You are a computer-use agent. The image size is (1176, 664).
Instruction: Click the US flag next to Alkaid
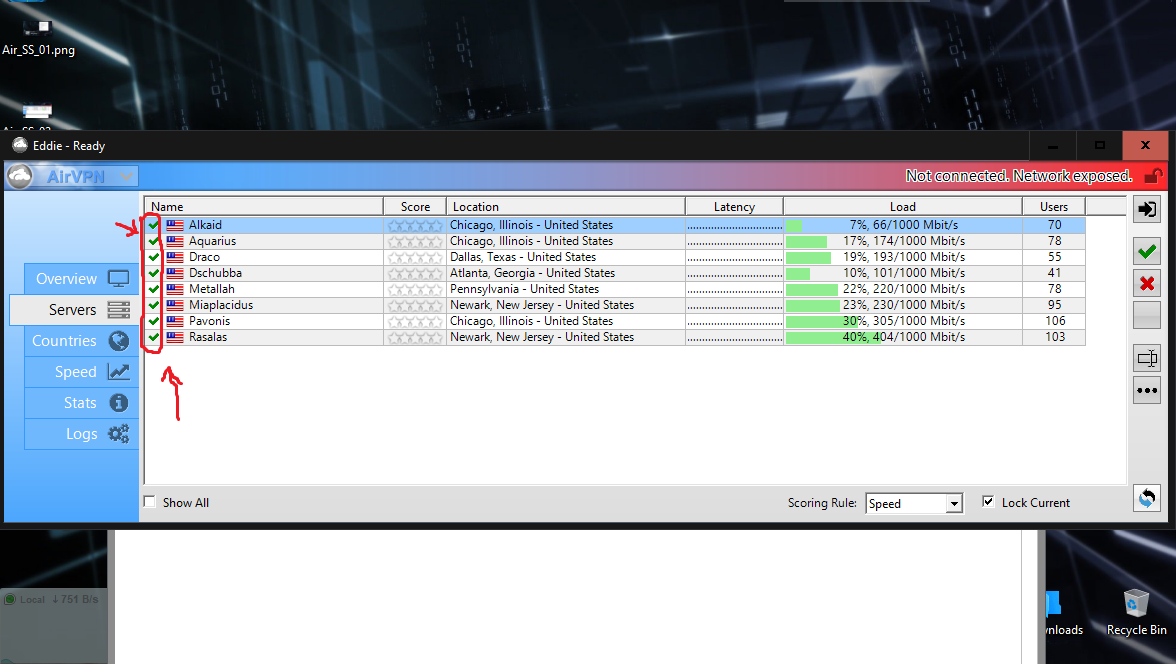[175, 225]
